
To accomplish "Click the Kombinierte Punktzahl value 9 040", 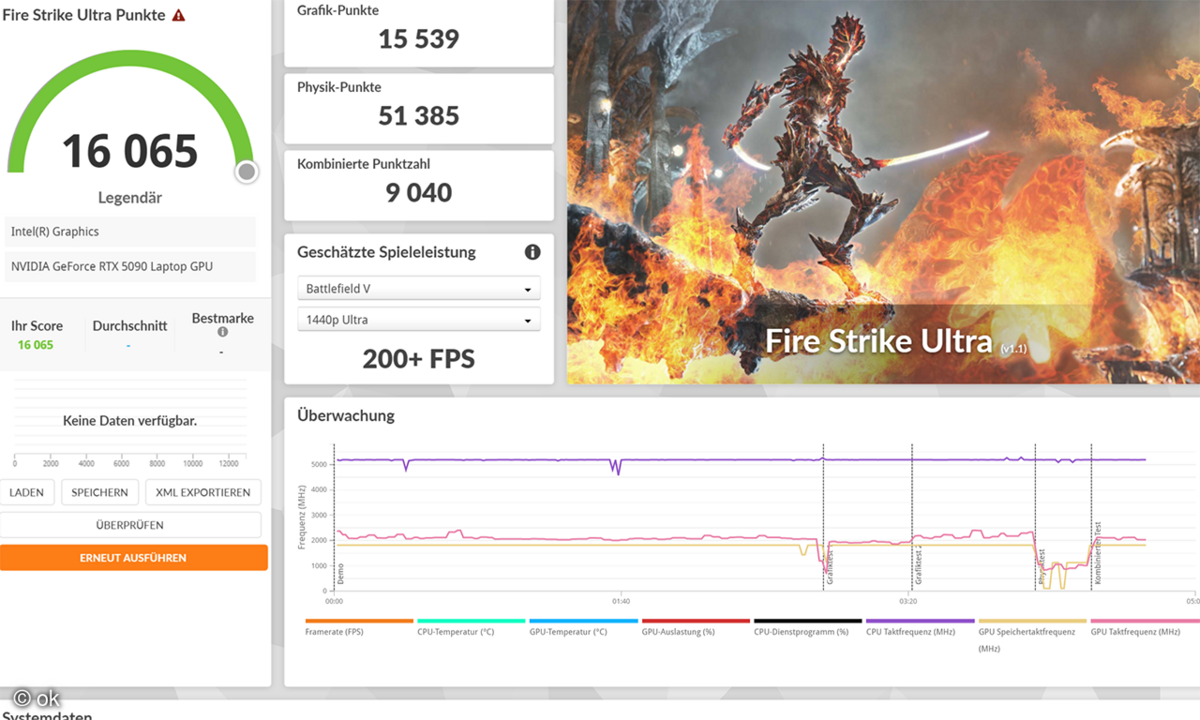I will pos(419,192).
